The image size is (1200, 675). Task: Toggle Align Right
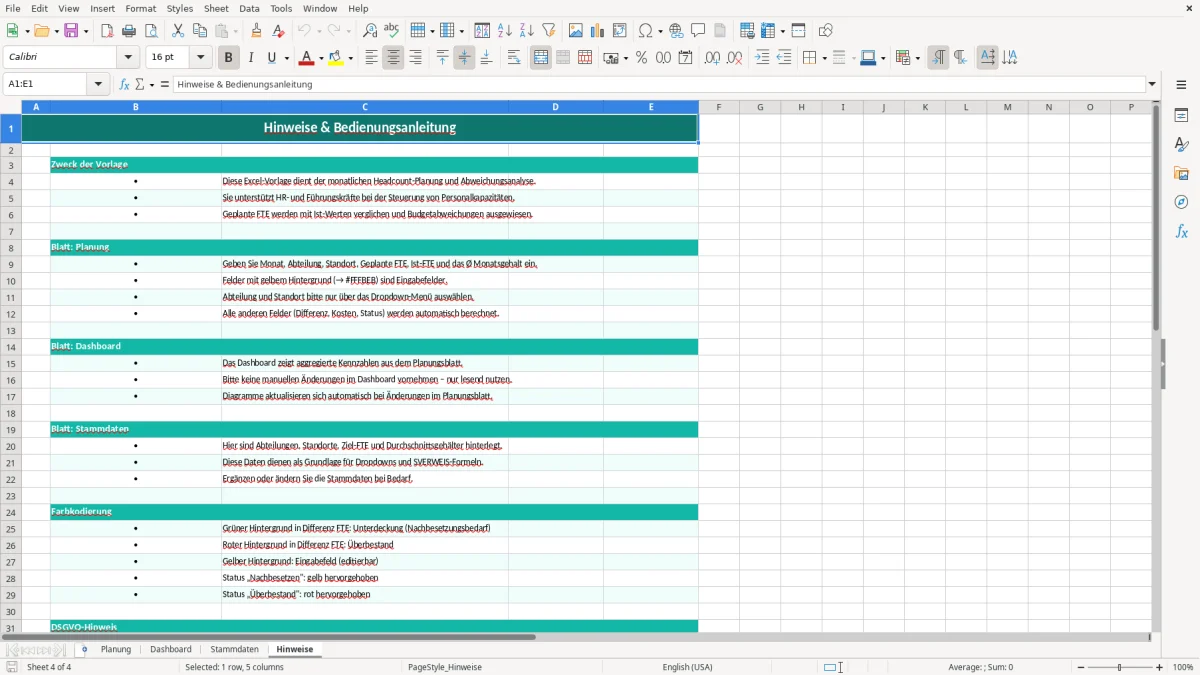tap(415, 58)
